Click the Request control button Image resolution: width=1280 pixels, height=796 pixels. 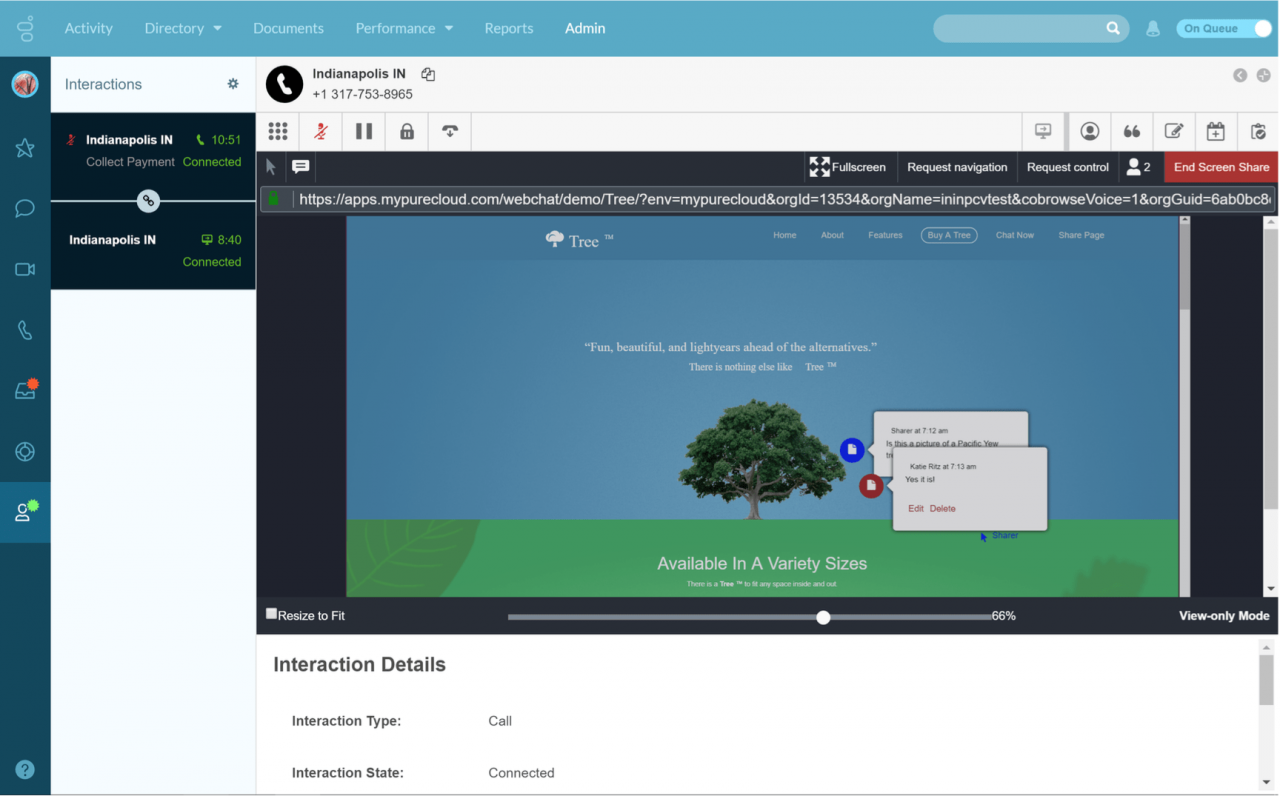(1067, 167)
